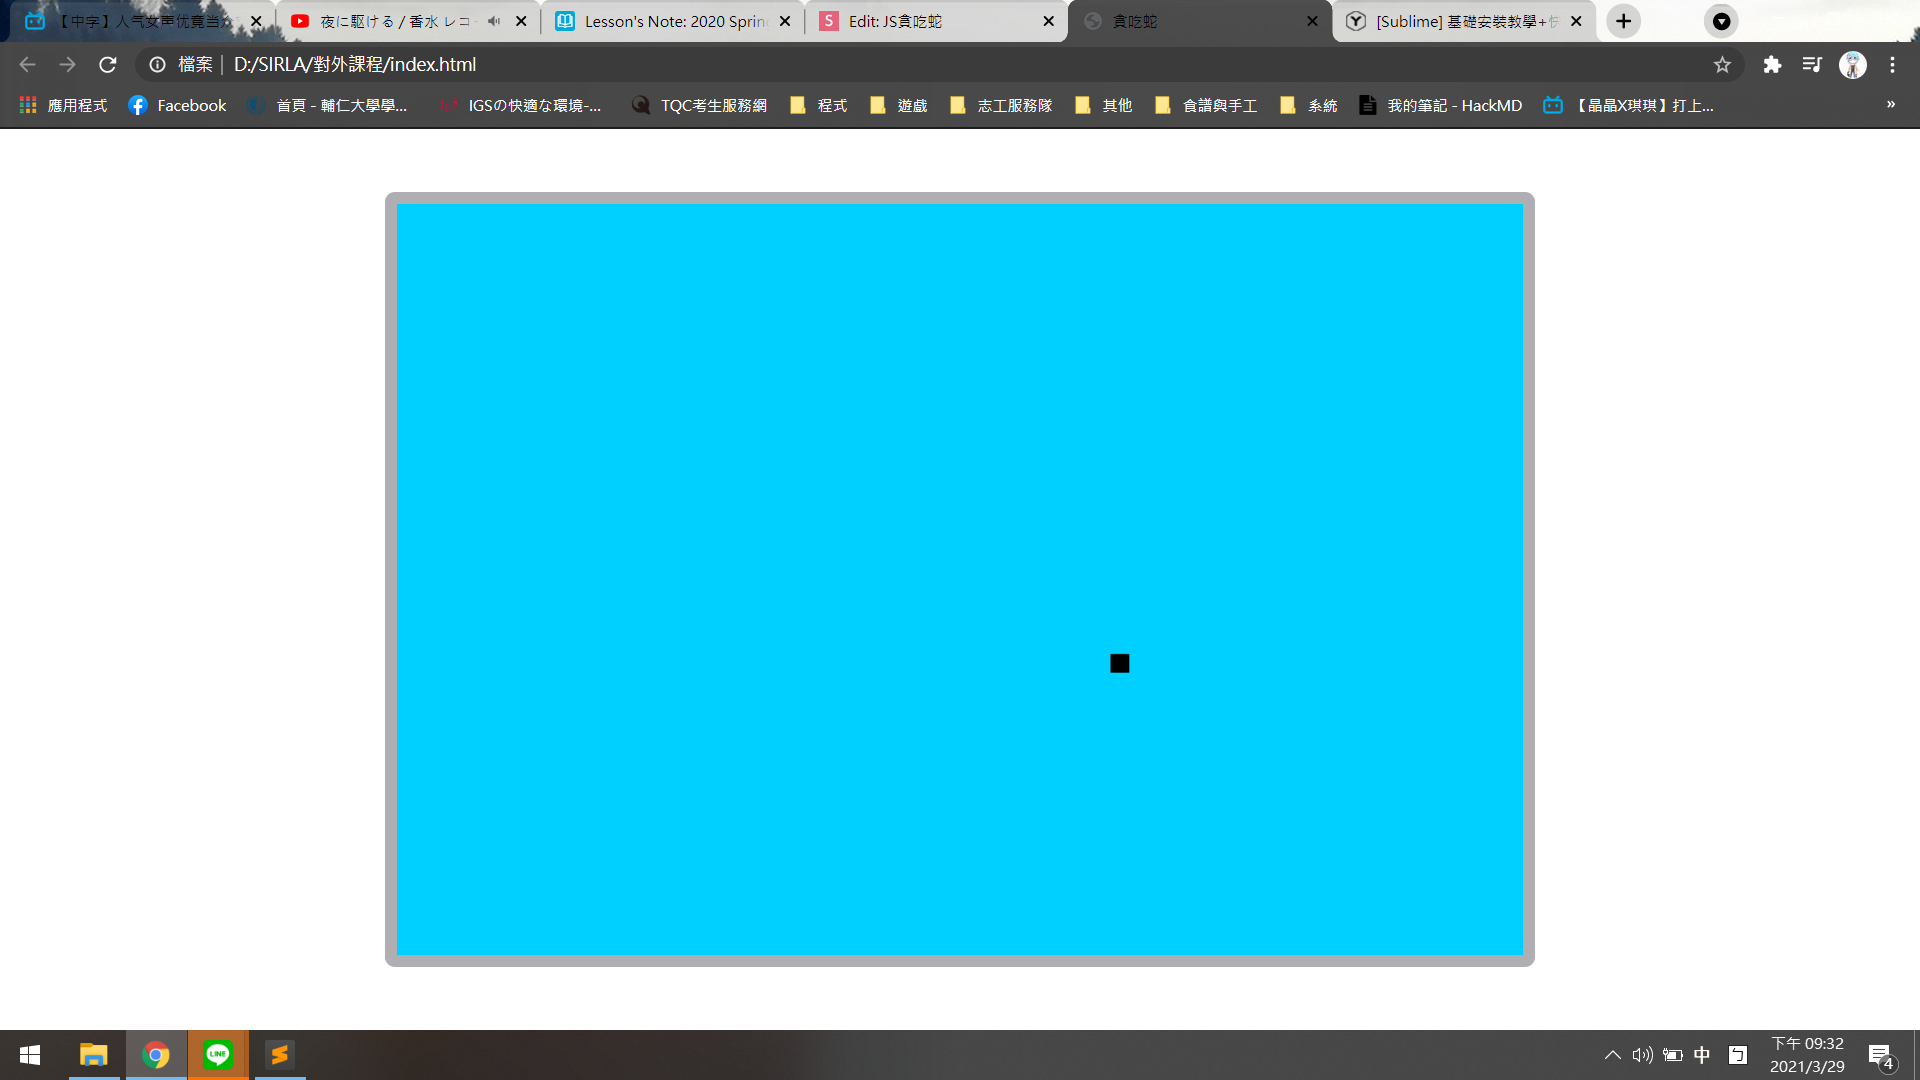Screen dimensions: 1920x1080
Task: Open the Facebook bookmark
Action: 178,105
